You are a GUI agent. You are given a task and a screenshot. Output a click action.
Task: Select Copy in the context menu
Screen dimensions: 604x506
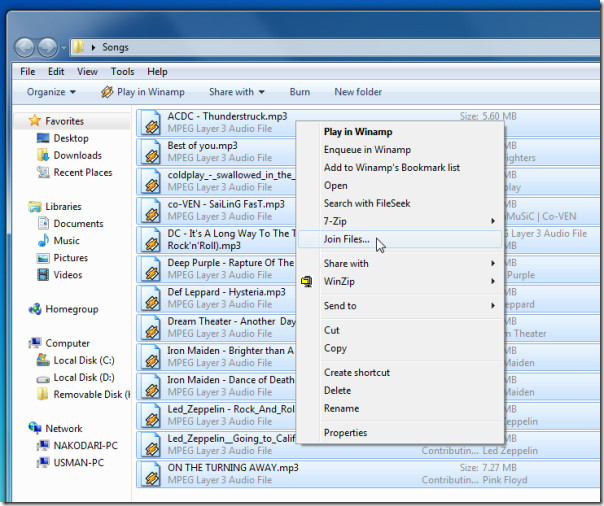pyautogui.click(x=399, y=348)
